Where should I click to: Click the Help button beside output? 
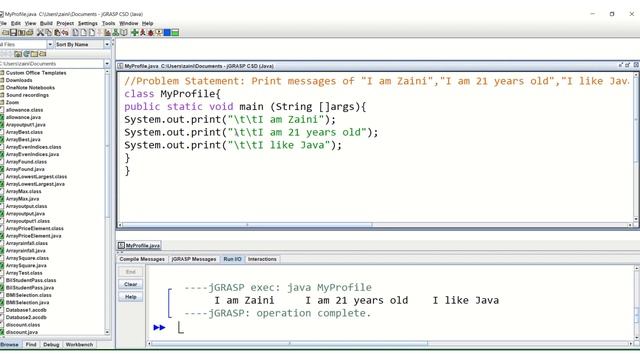(x=131, y=297)
